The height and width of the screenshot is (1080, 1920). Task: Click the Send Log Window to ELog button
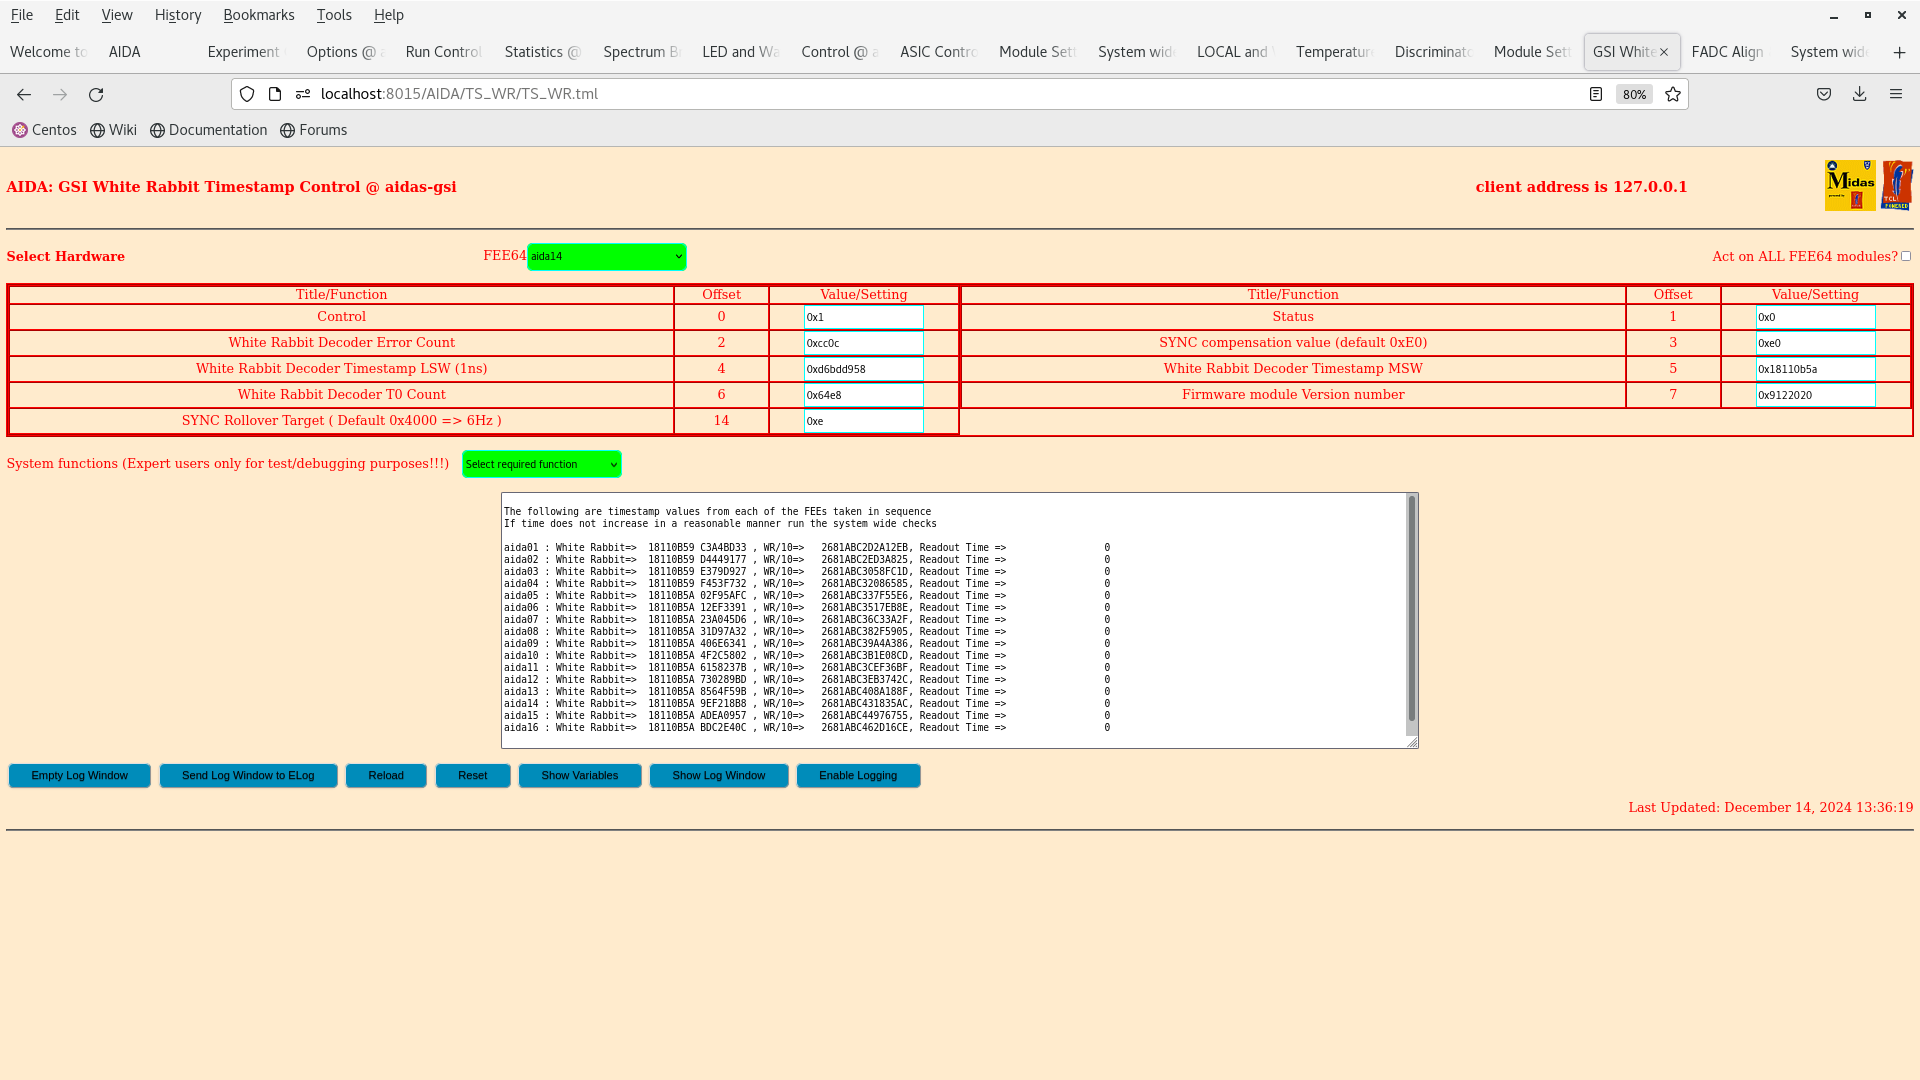(248, 775)
